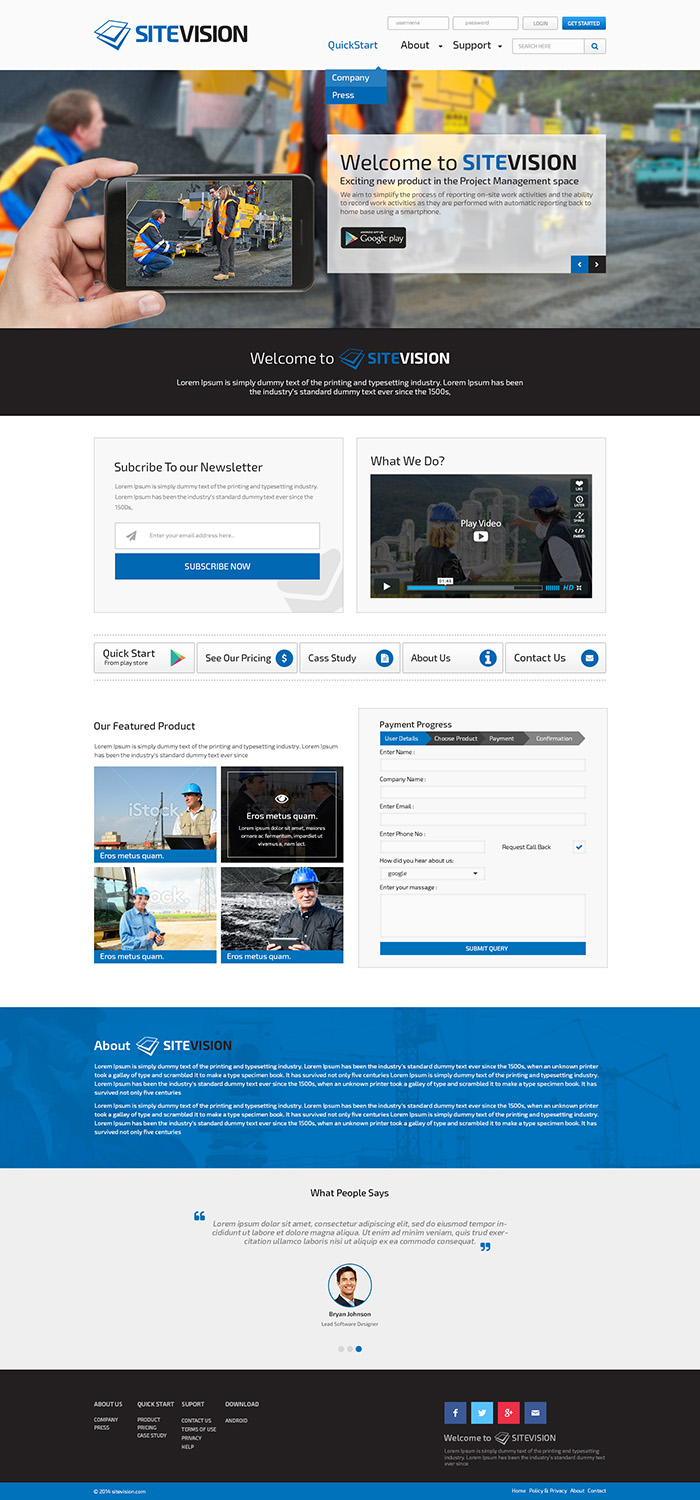
Task: Click the username input field
Action: coord(418,23)
